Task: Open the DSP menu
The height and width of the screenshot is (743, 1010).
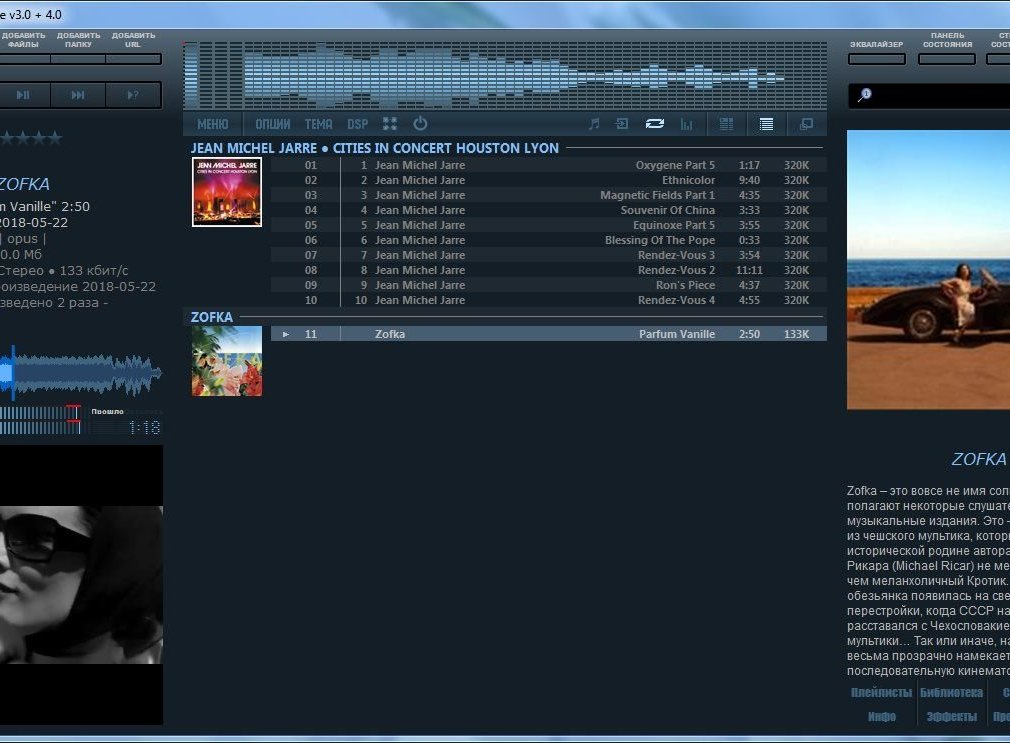Action: tap(357, 124)
